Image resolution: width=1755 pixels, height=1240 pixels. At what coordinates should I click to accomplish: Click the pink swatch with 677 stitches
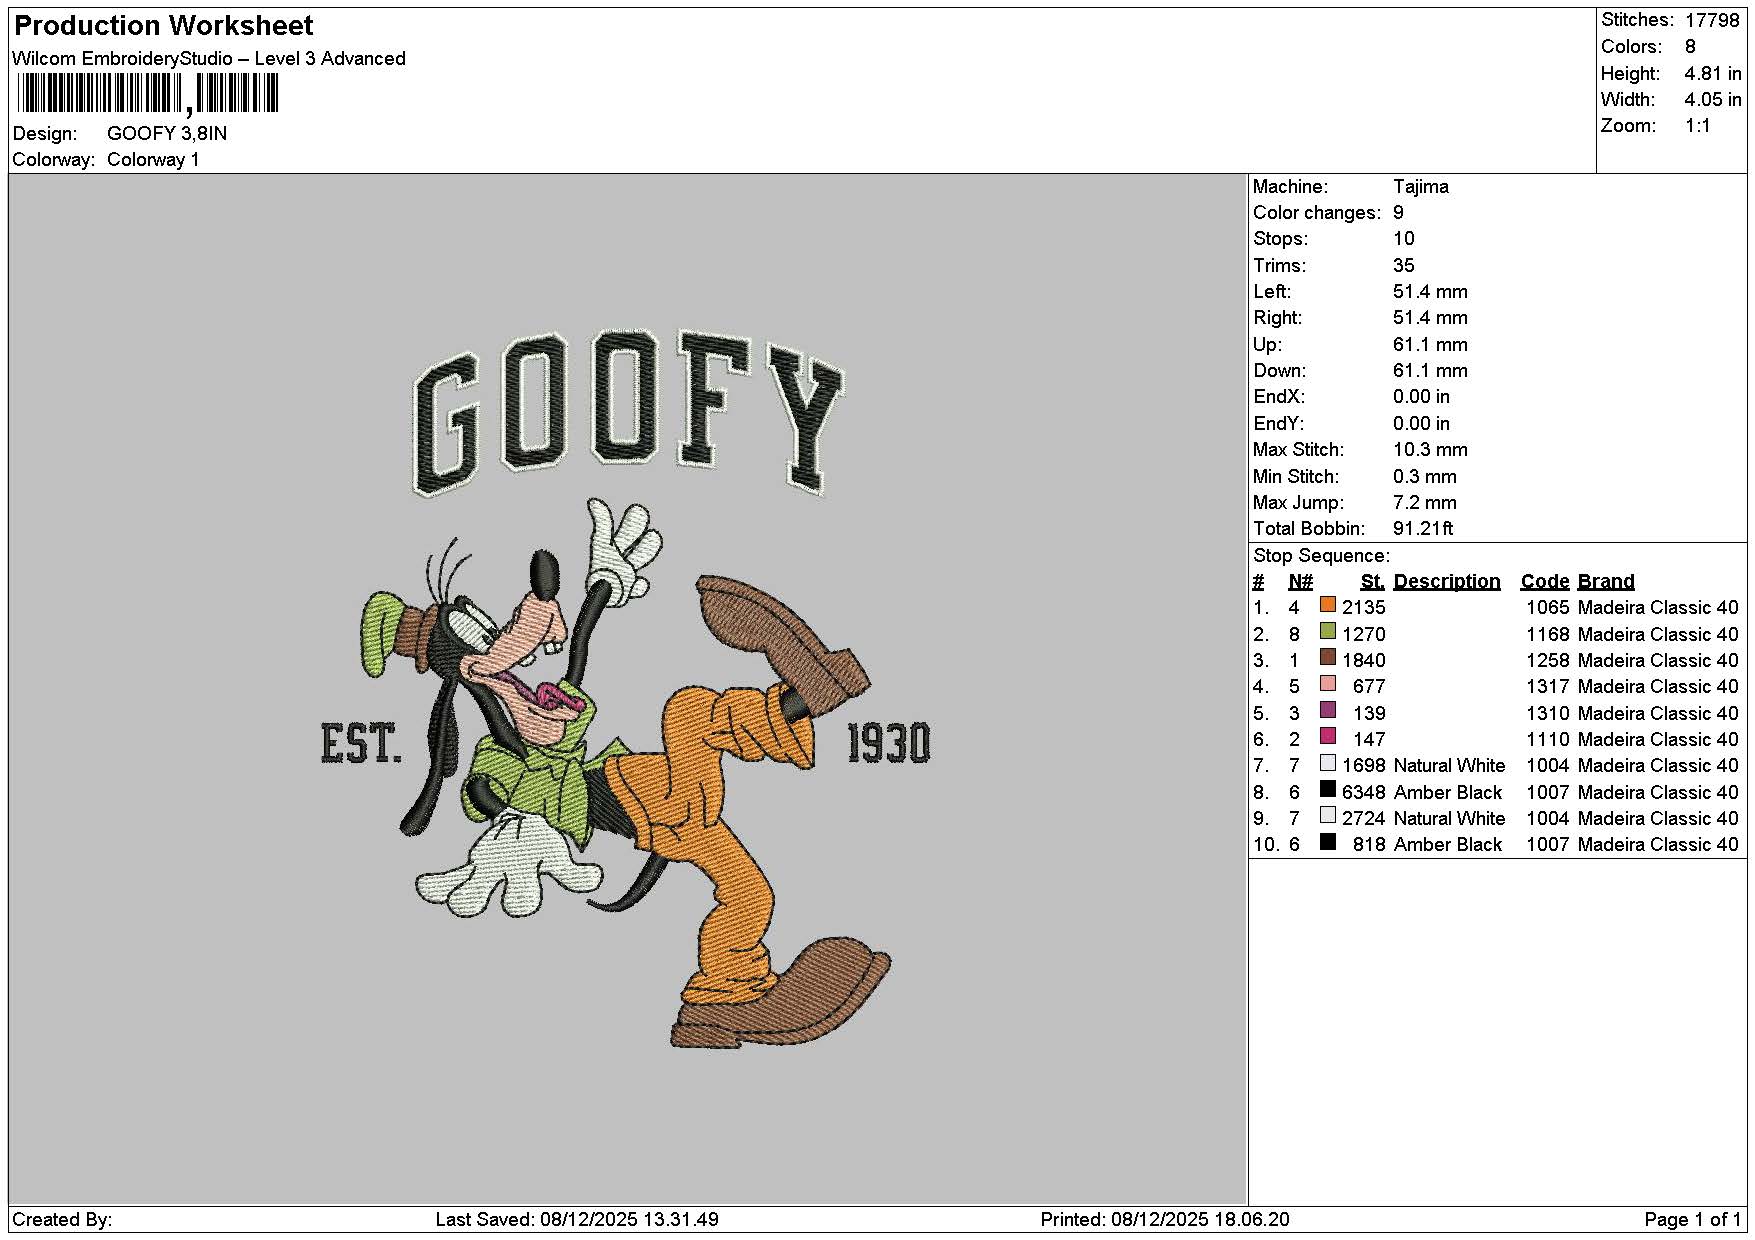(x=1328, y=684)
